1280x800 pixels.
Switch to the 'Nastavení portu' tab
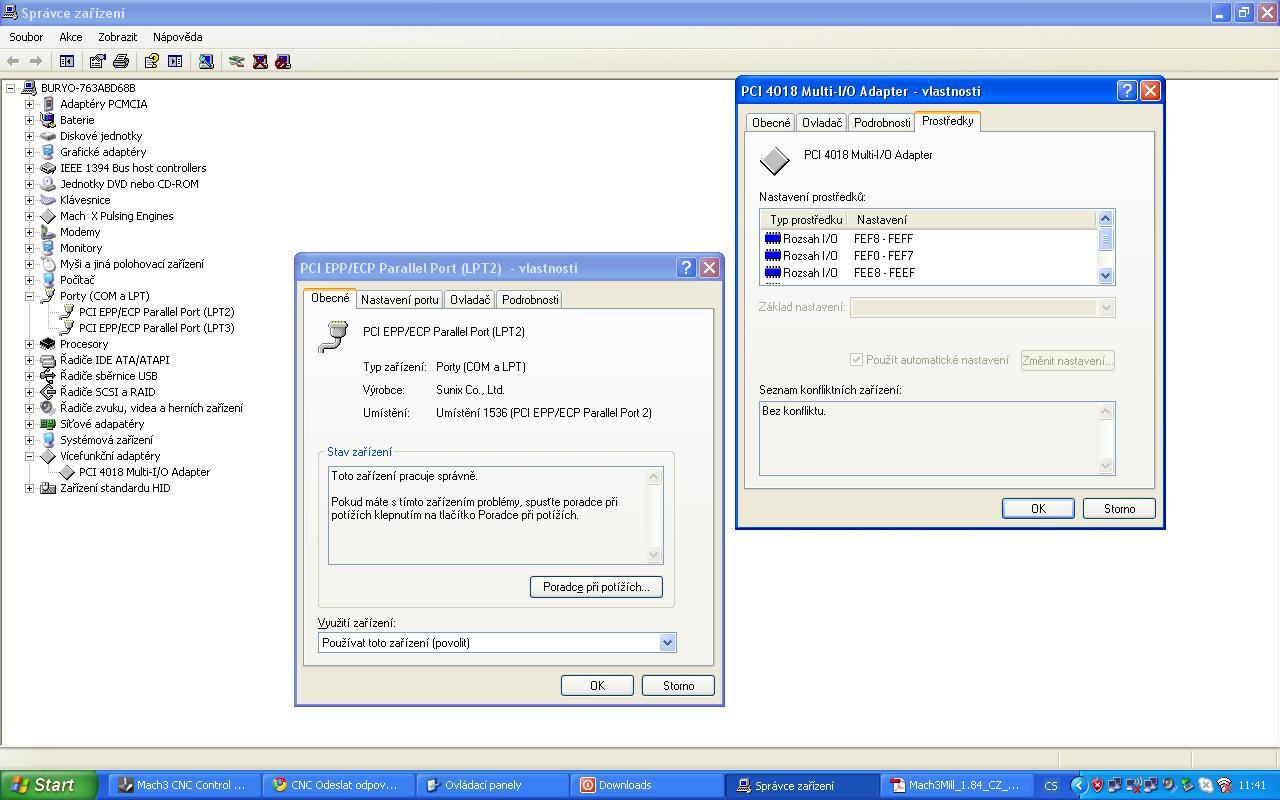click(399, 300)
